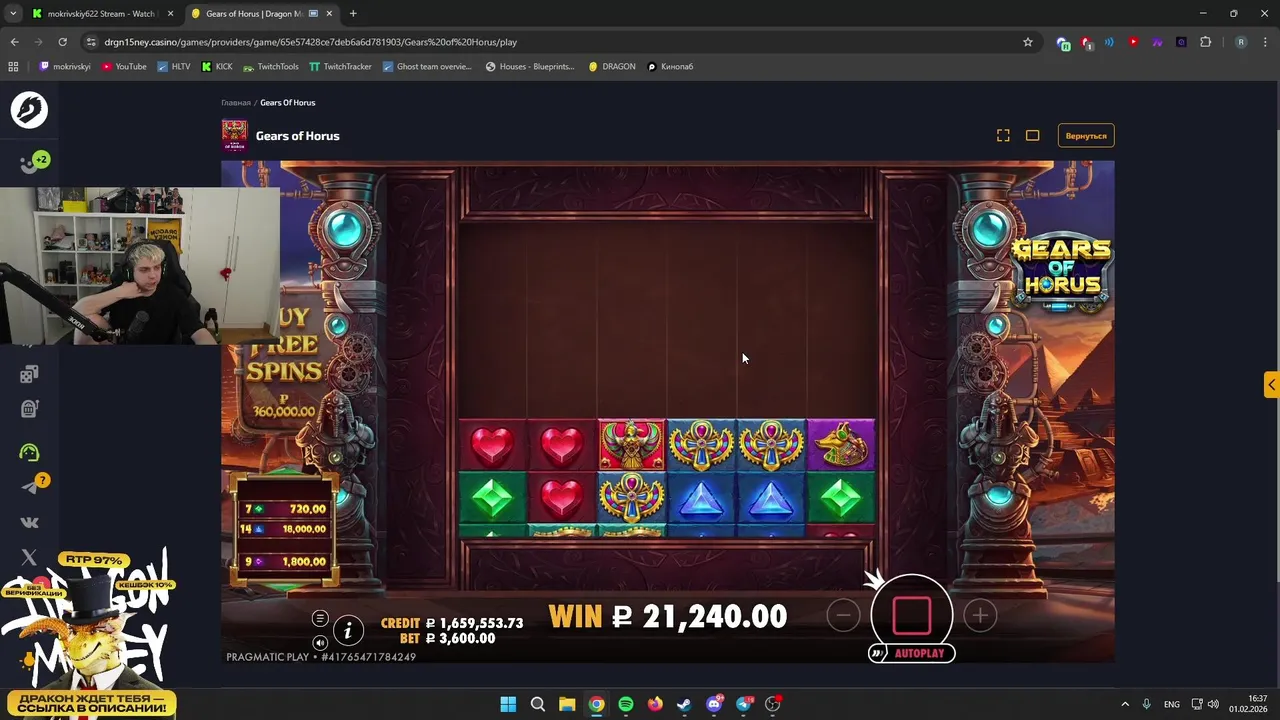Open Steam from taskbar
1280x720 pixels.
(x=684, y=704)
